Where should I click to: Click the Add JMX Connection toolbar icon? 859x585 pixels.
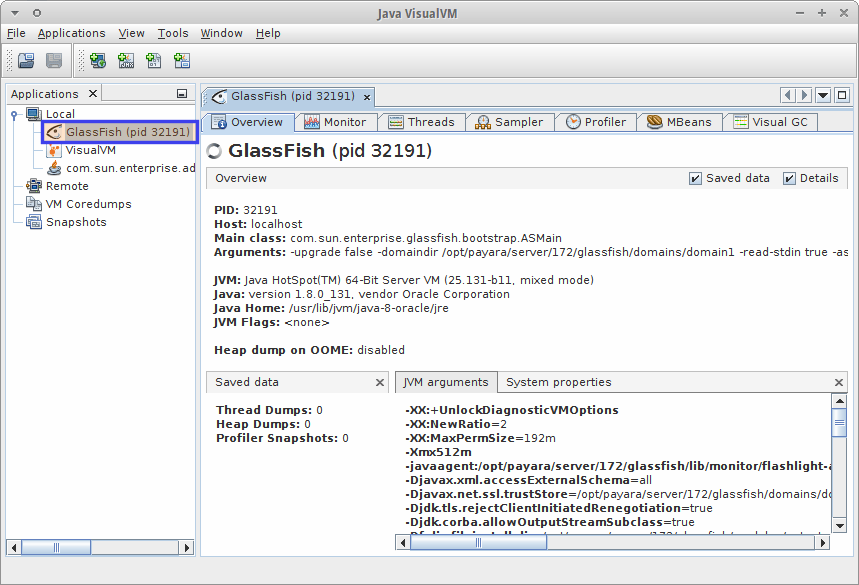click(x=125, y=60)
